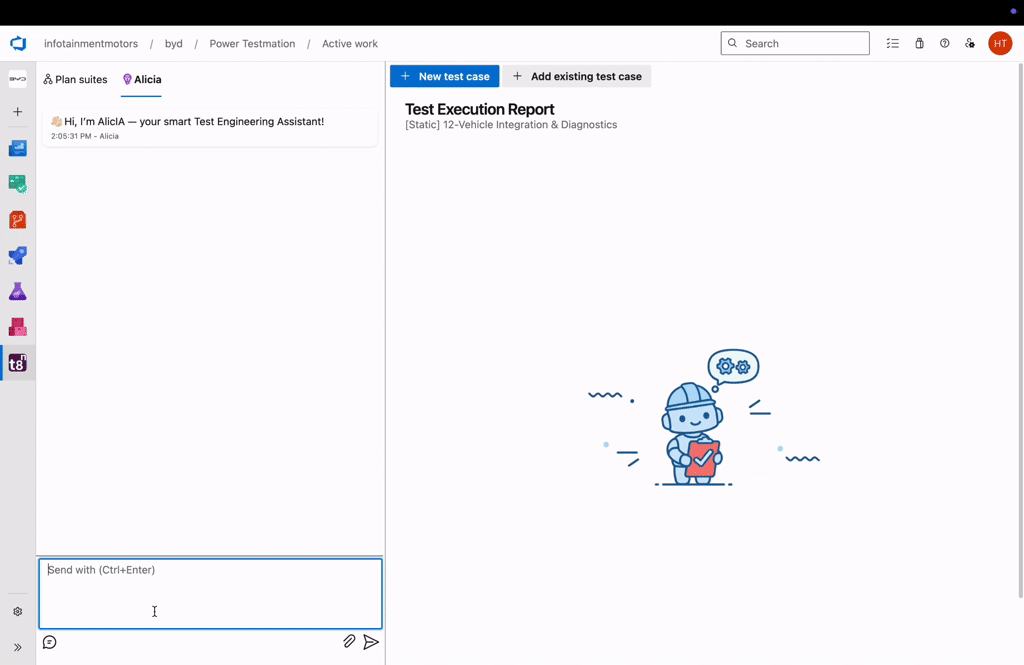
Task: Open the t8 extension in the sidebar
Action: 17,363
